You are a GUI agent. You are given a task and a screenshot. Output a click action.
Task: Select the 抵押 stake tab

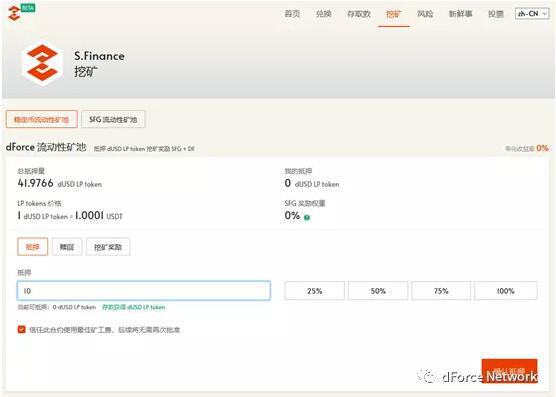32,247
